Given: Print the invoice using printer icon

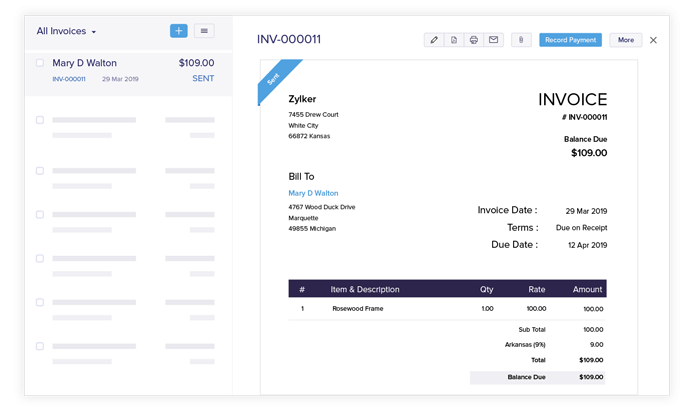Looking at the screenshot, I should tap(473, 40).
